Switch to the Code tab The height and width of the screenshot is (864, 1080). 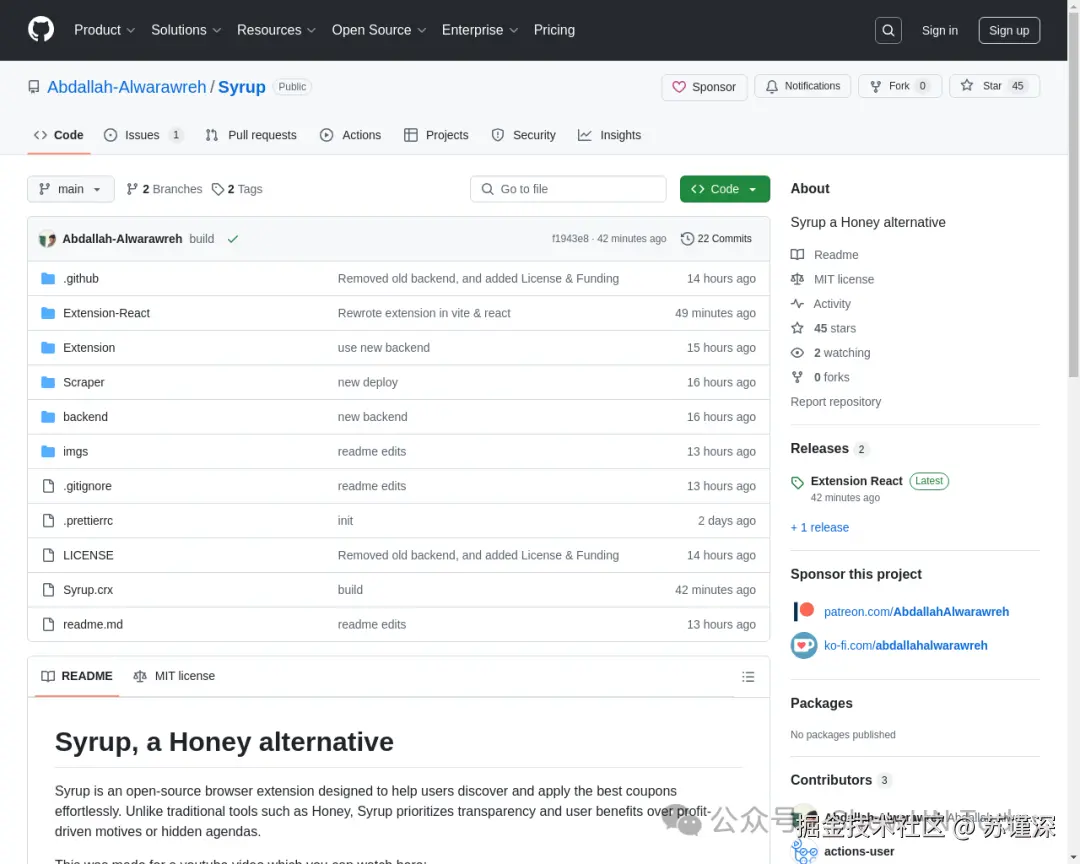point(59,135)
